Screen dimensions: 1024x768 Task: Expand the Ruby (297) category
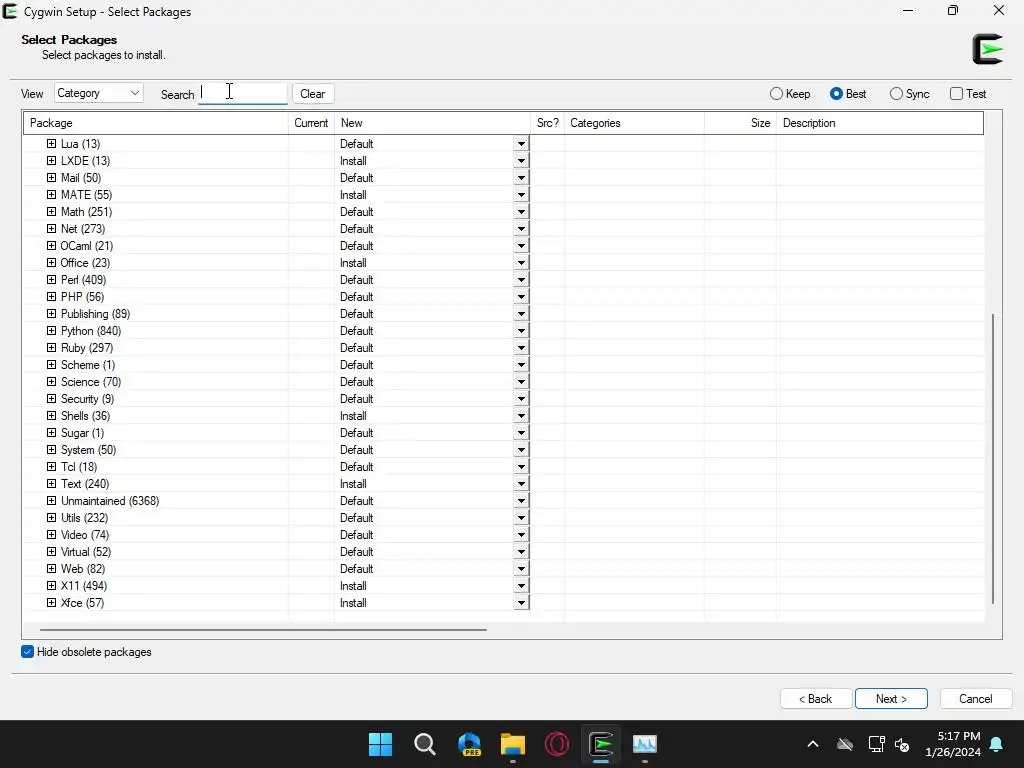(52, 347)
